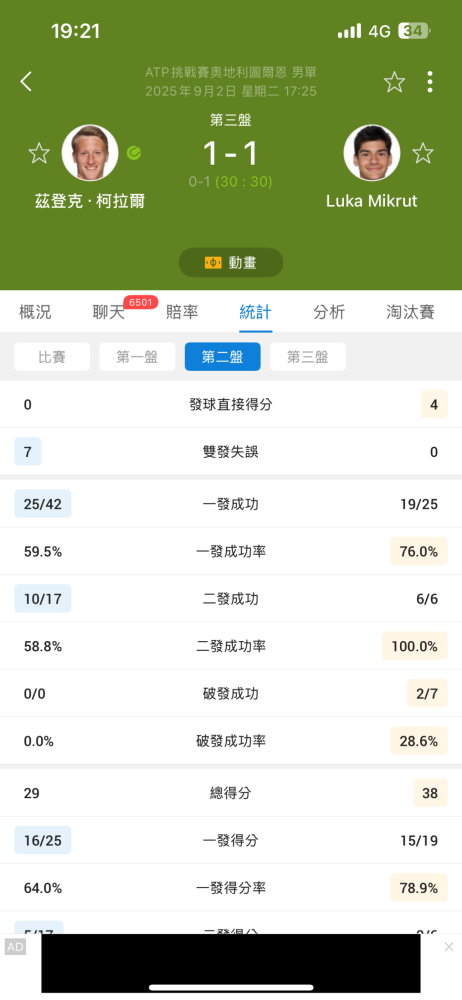The height and width of the screenshot is (1000, 462).
Task: Open the 聊天 chat tab
Action: (108, 312)
